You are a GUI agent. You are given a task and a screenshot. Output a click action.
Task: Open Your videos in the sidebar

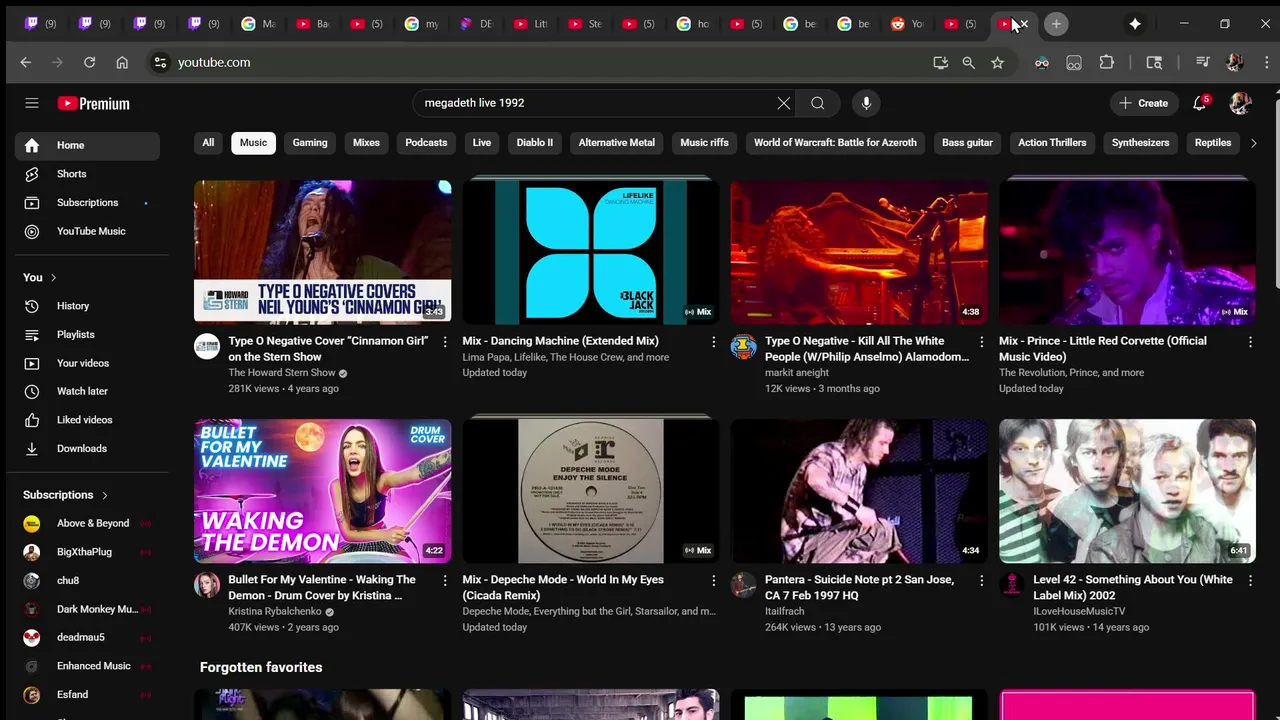tap(87, 363)
